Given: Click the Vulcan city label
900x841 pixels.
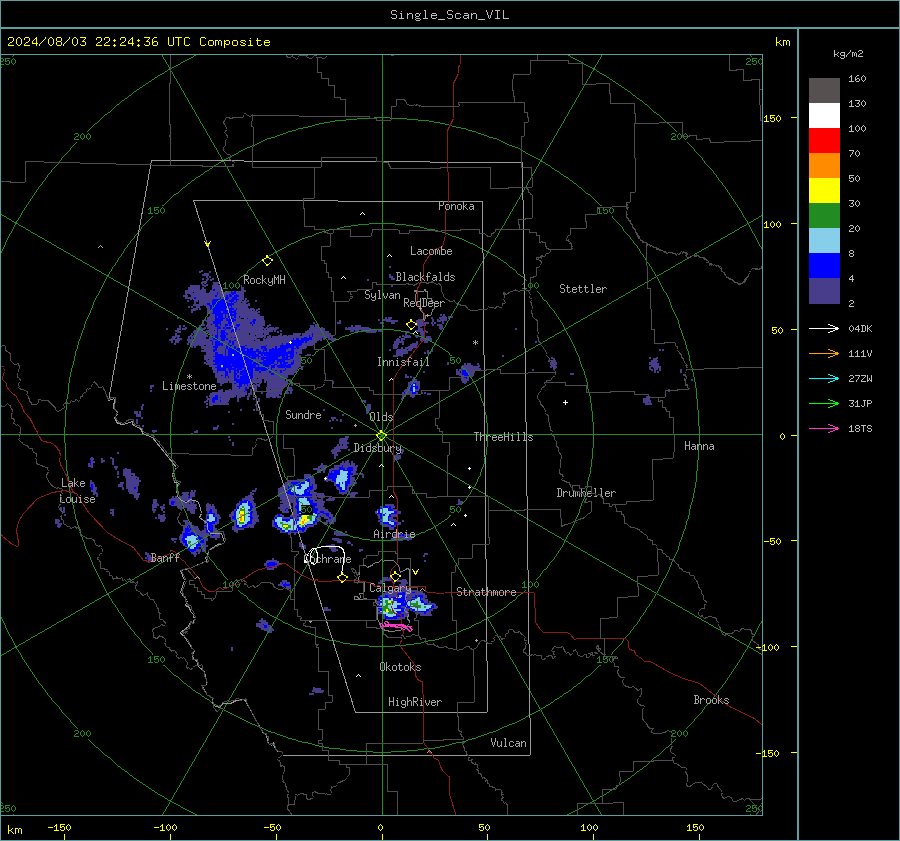Looking at the screenshot, I should (508, 743).
